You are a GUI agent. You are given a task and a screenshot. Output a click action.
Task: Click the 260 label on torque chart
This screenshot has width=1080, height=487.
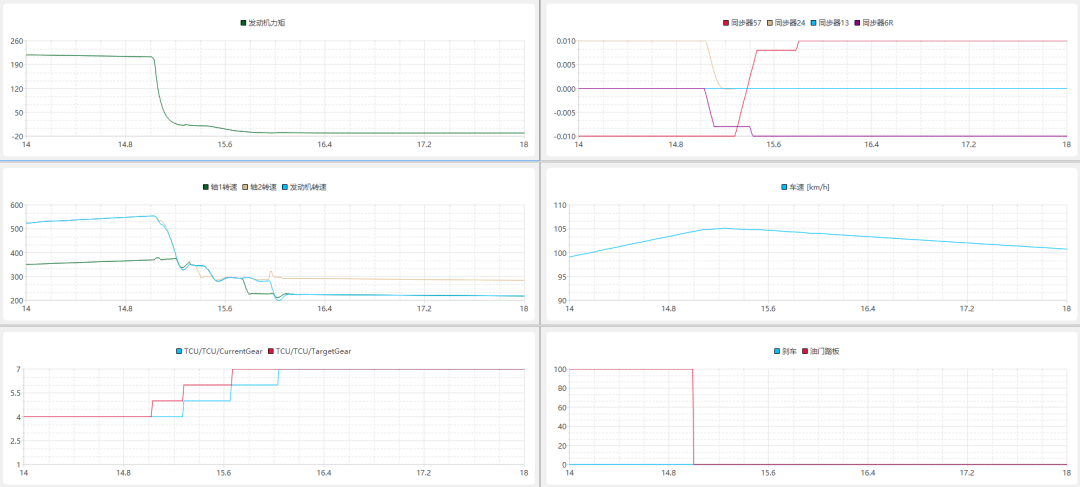pyautogui.click(x=16, y=41)
